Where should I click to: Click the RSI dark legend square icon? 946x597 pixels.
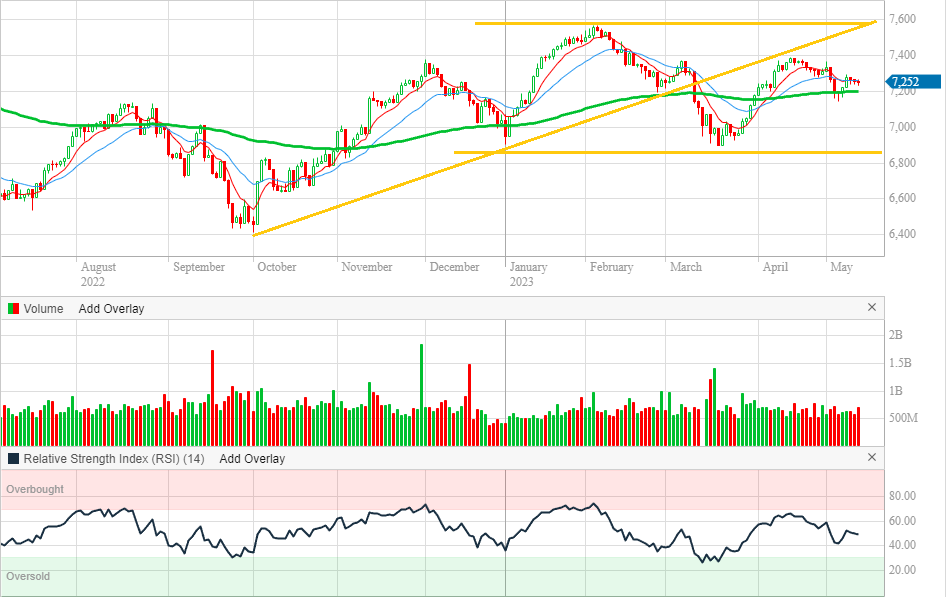[x=13, y=459]
